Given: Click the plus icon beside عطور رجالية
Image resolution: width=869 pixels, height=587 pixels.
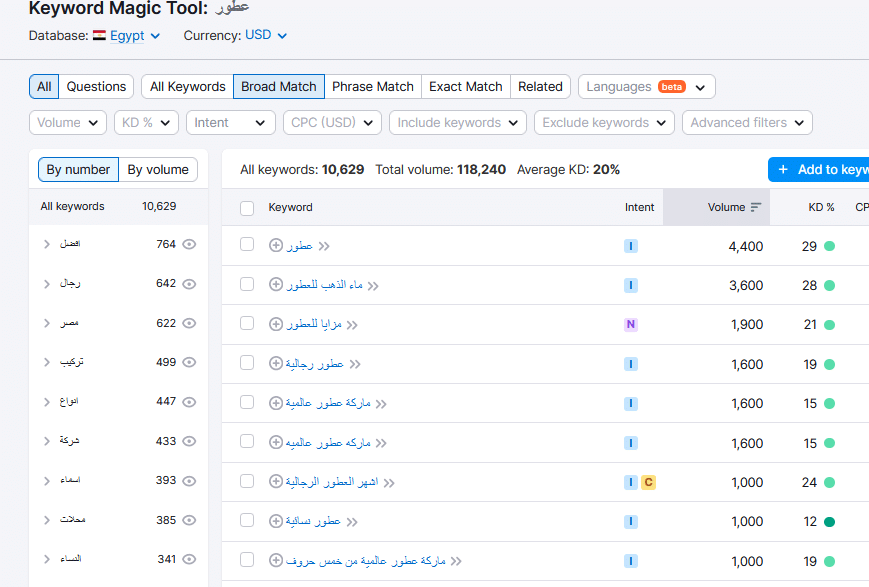Looking at the screenshot, I should point(276,364).
